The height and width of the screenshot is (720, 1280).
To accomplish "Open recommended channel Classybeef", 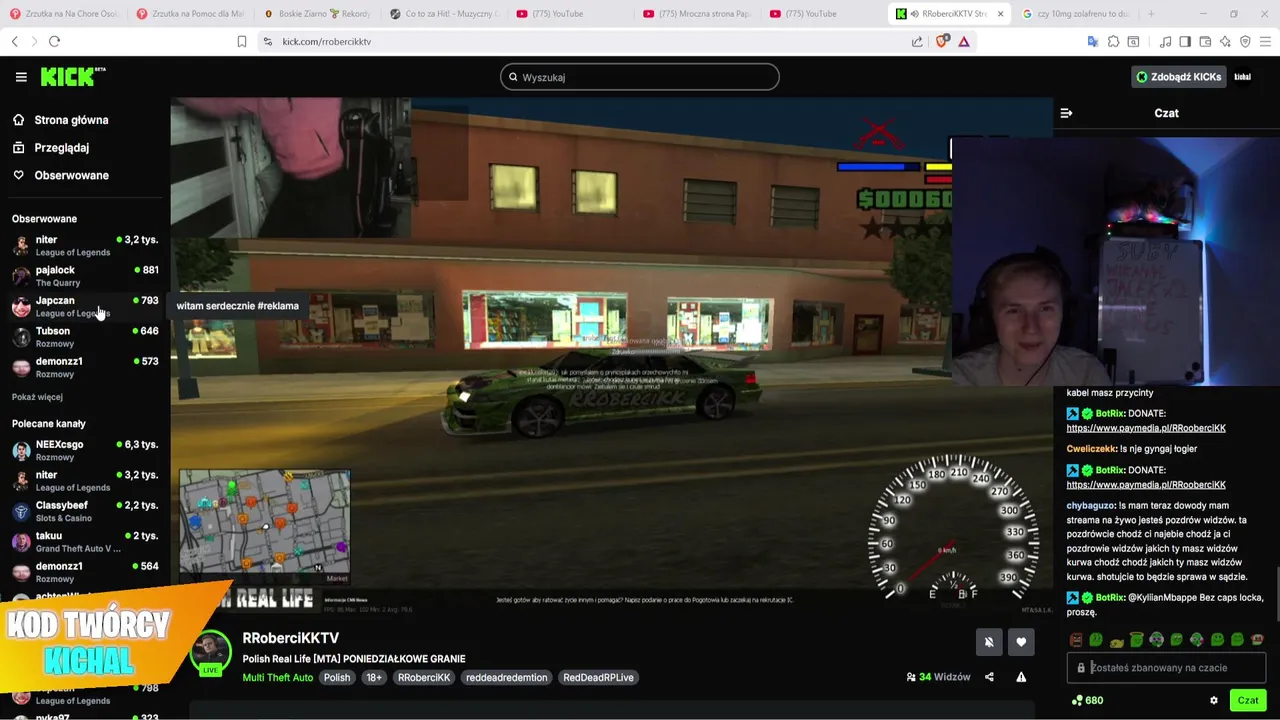I will (85, 511).
